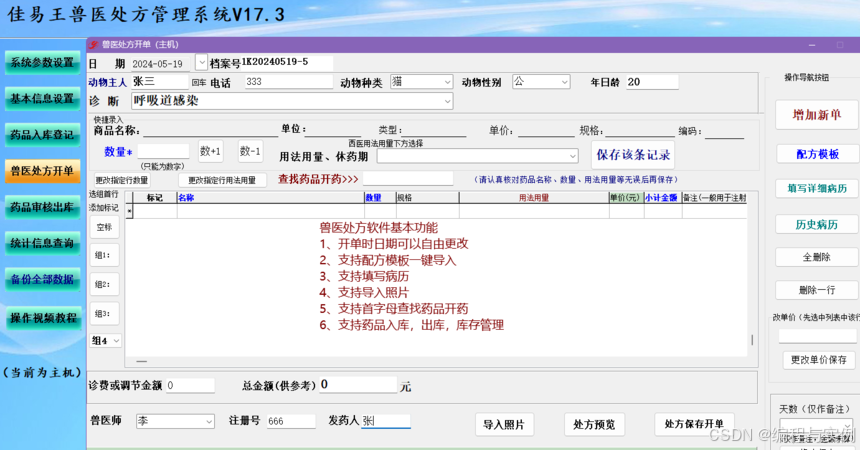The width and height of the screenshot is (860, 450).
Task: Click 全删除 button
Action: point(817,257)
